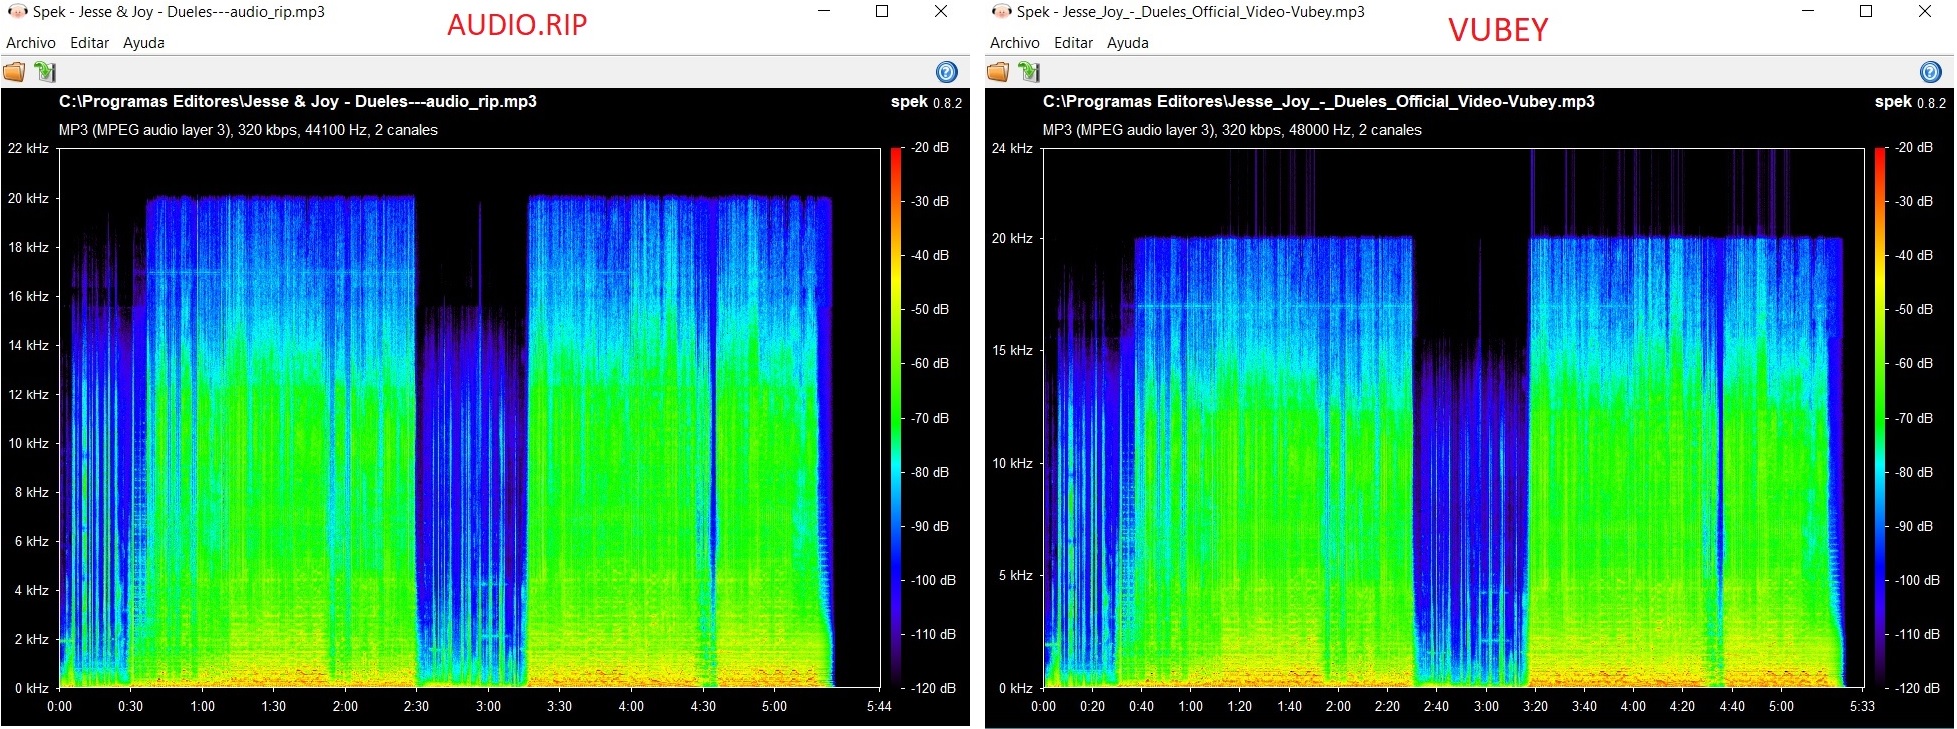1957x729 pixels.
Task: Click the blue help icon in the Vubey window
Action: pyautogui.click(x=1930, y=72)
